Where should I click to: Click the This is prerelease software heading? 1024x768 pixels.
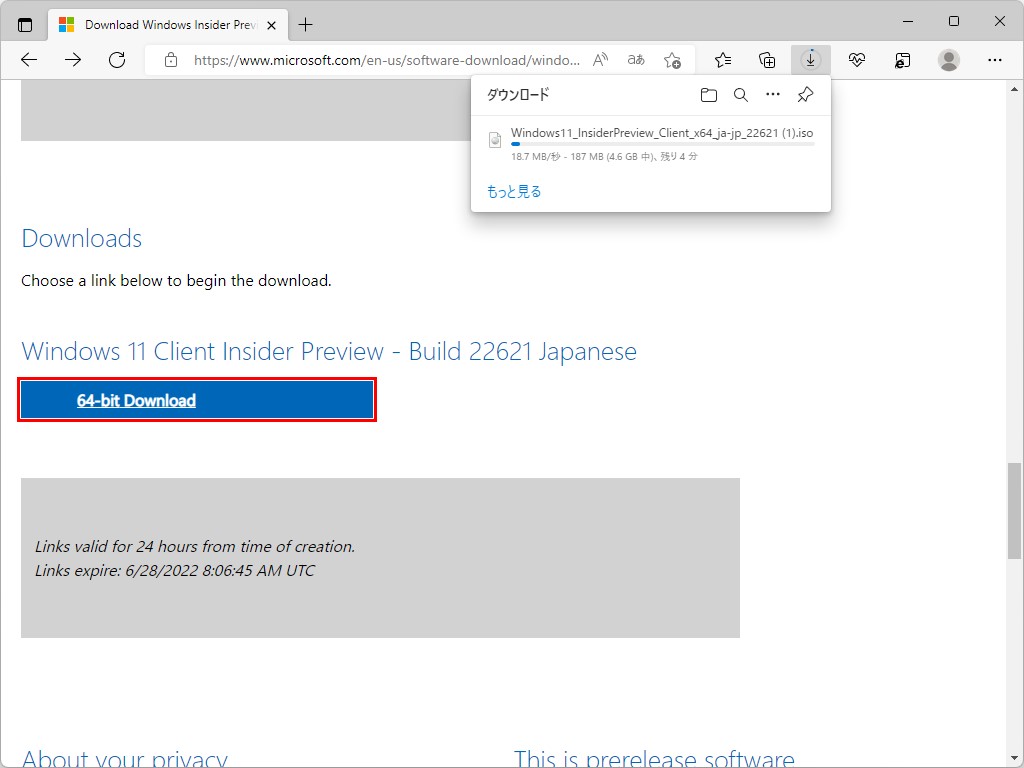[x=654, y=758]
